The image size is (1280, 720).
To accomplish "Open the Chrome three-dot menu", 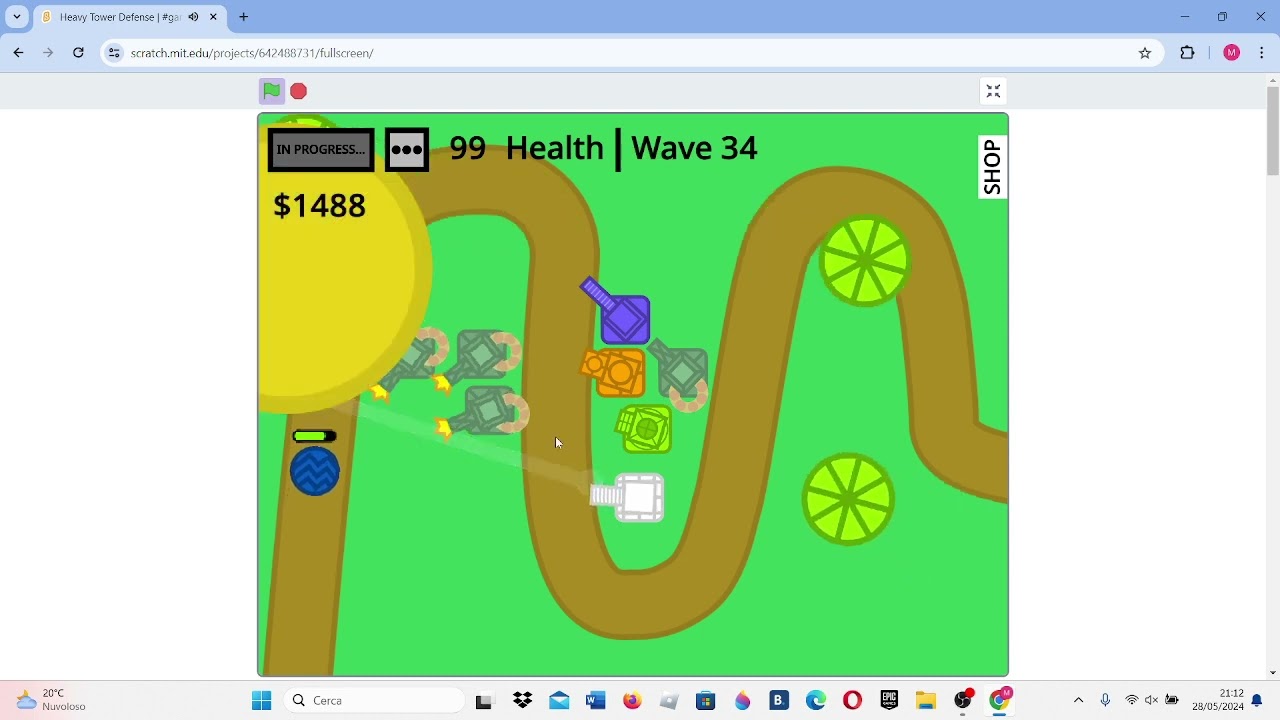I will [1262, 53].
